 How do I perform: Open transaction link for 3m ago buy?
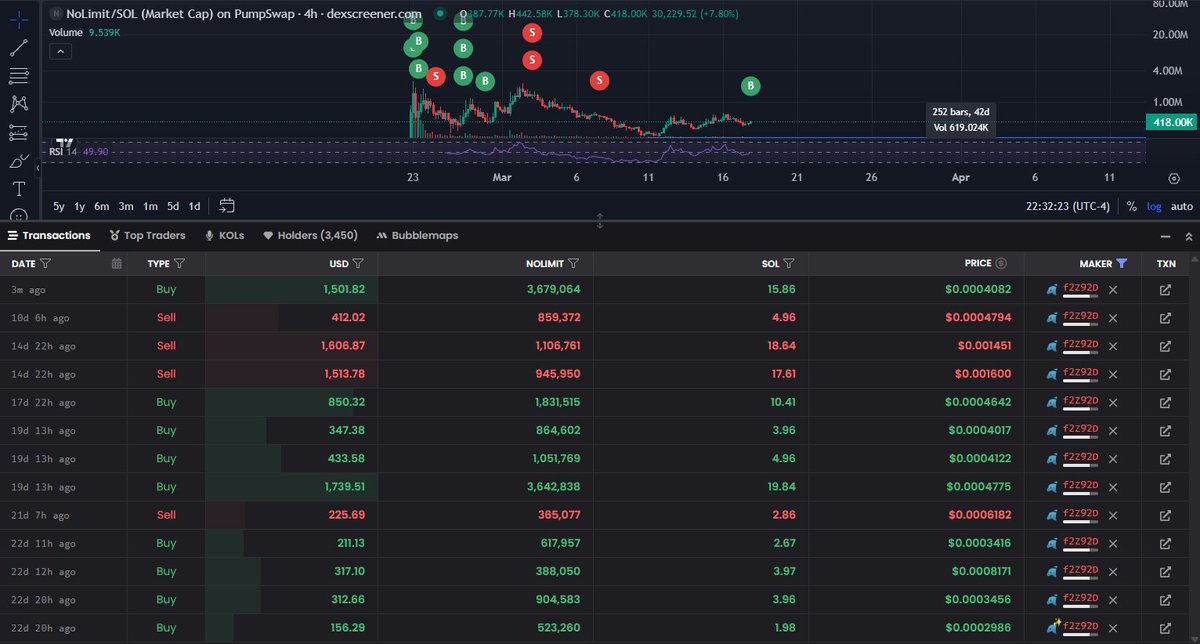(x=1165, y=290)
